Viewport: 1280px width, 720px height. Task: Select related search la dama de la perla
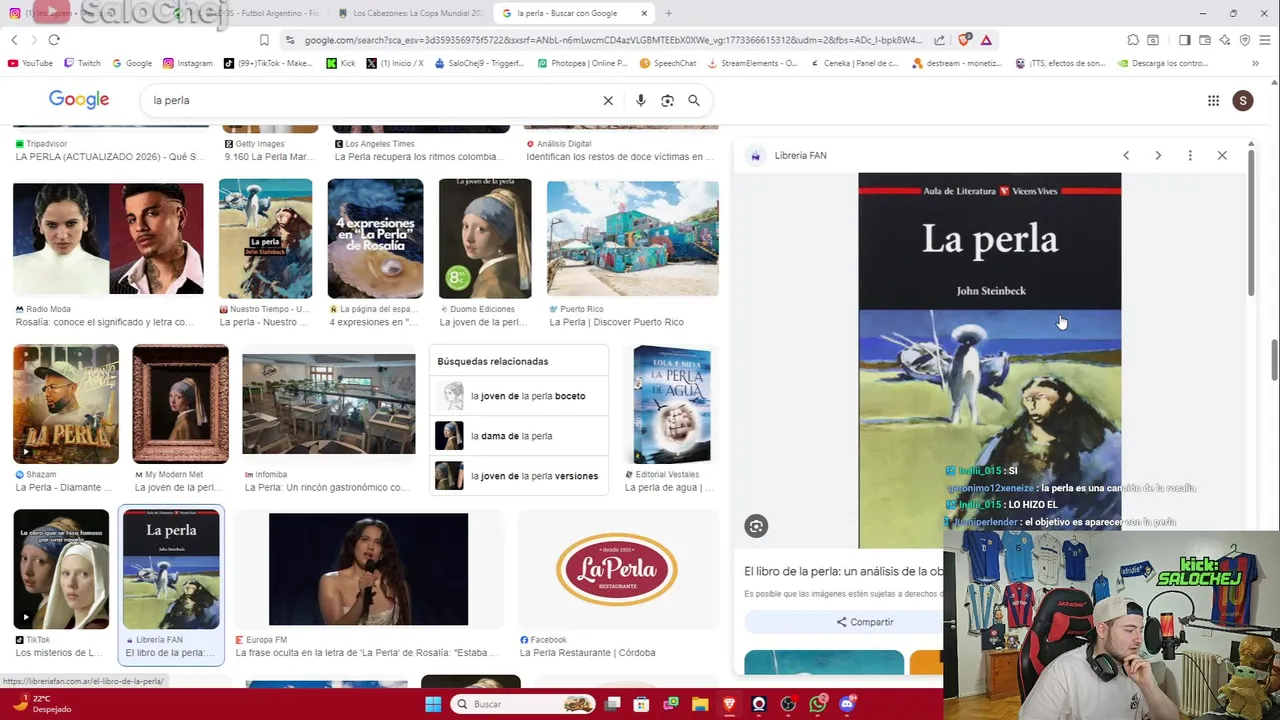tap(519, 436)
